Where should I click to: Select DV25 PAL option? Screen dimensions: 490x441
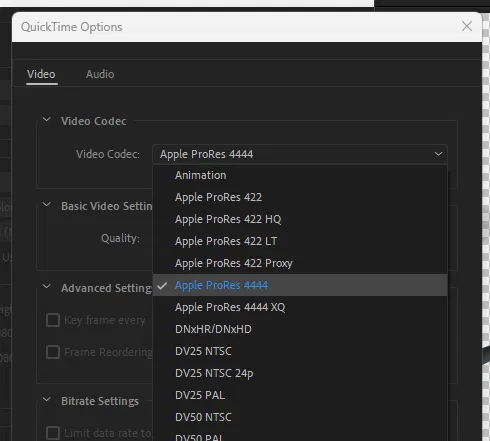[300, 395]
